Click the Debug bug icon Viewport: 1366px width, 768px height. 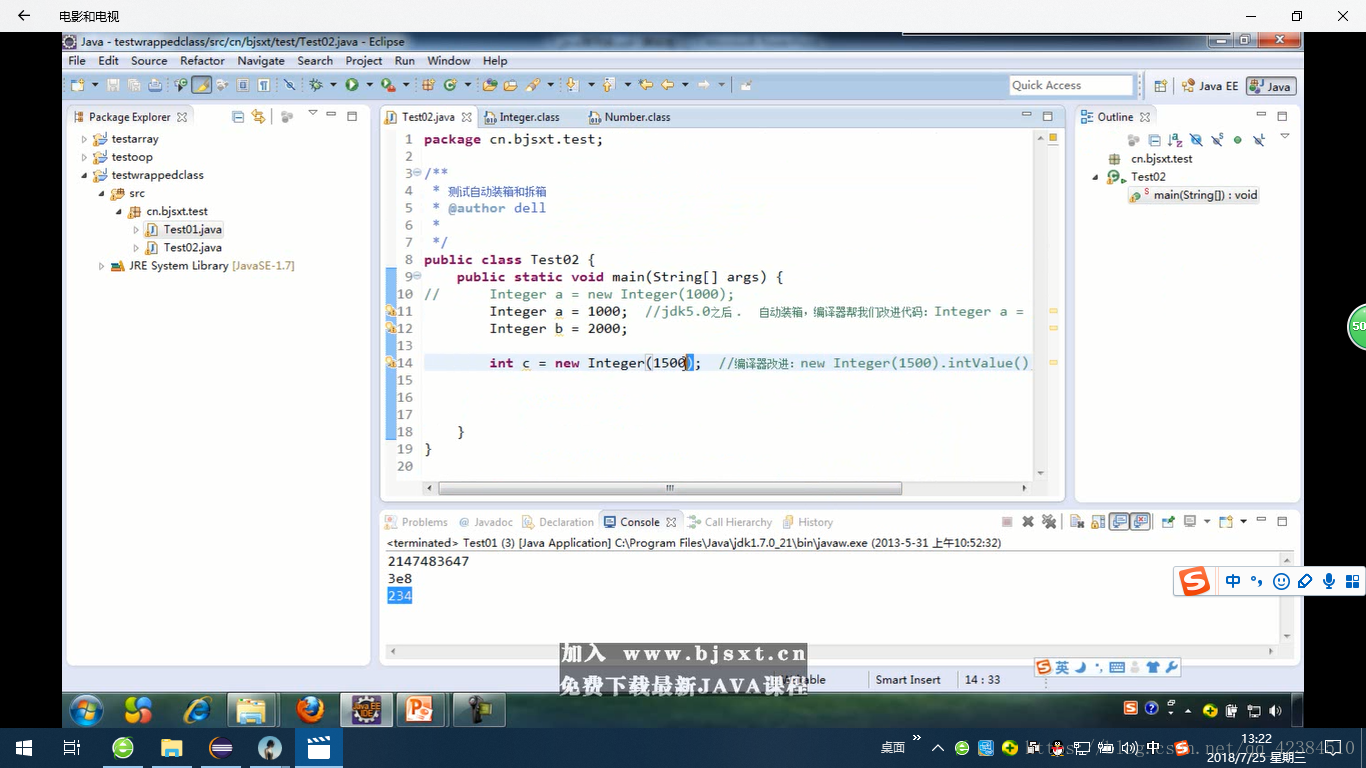(315, 85)
